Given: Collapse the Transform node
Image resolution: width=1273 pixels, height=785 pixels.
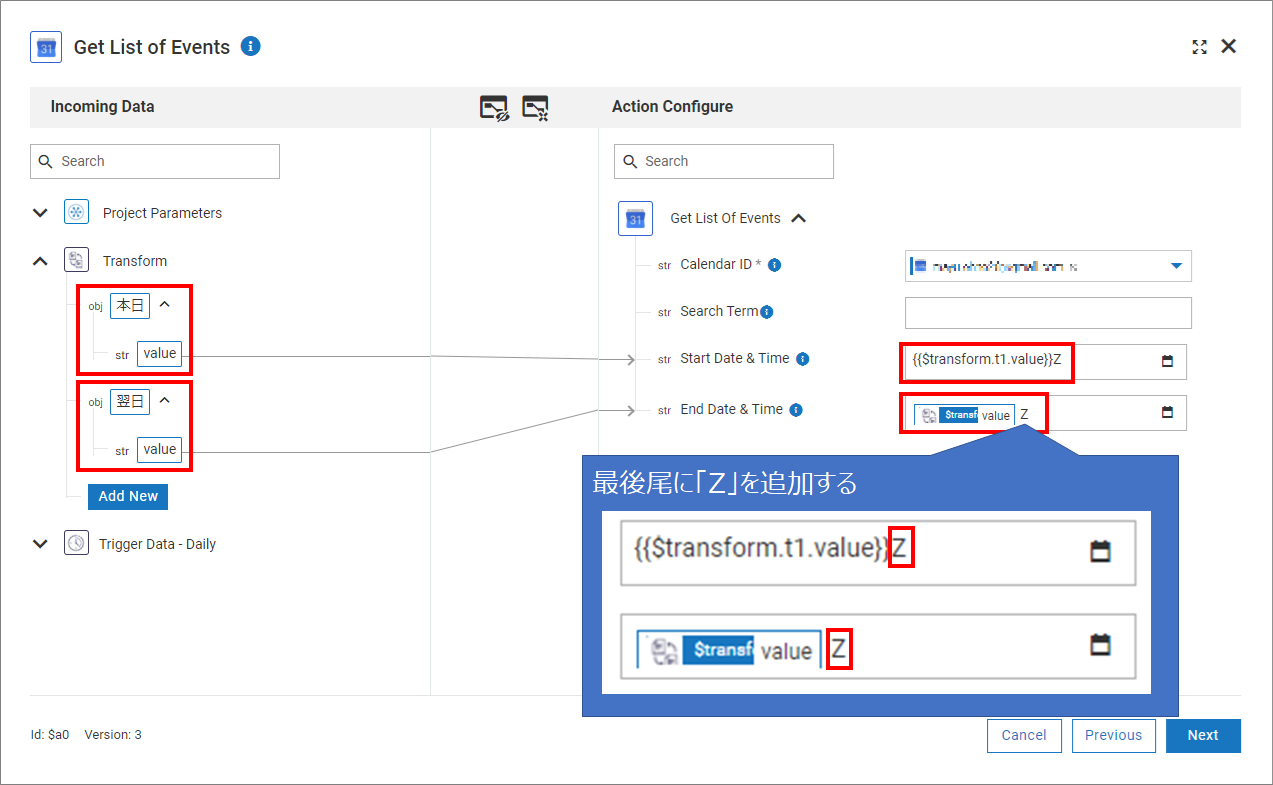Looking at the screenshot, I should (x=40, y=261).
